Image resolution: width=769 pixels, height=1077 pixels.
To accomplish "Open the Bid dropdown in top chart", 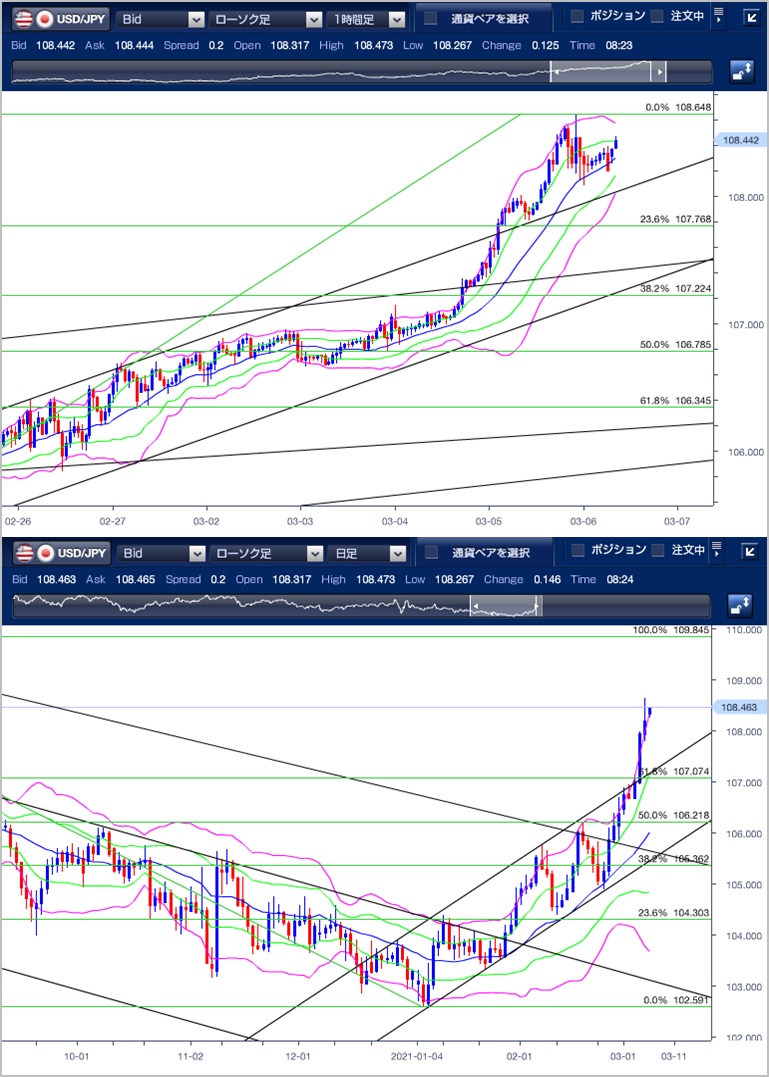I will pyautogui.click(x=160, y=19).
